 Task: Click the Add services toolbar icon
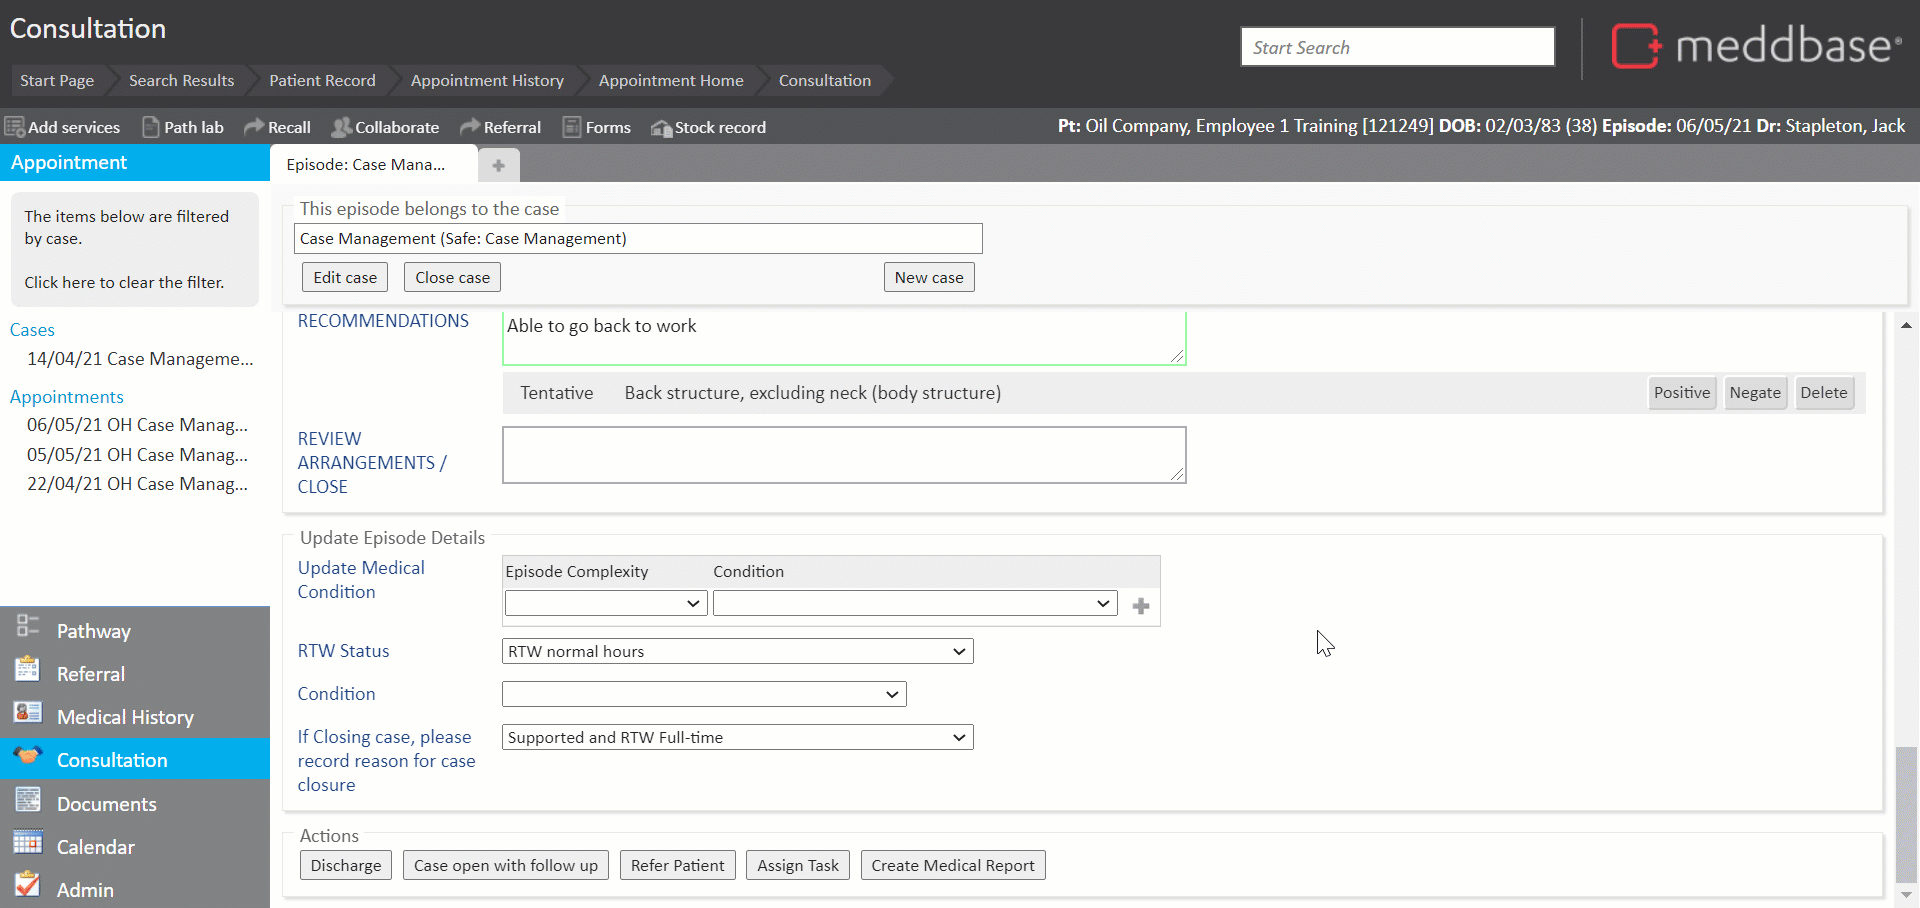coord(15,127)
